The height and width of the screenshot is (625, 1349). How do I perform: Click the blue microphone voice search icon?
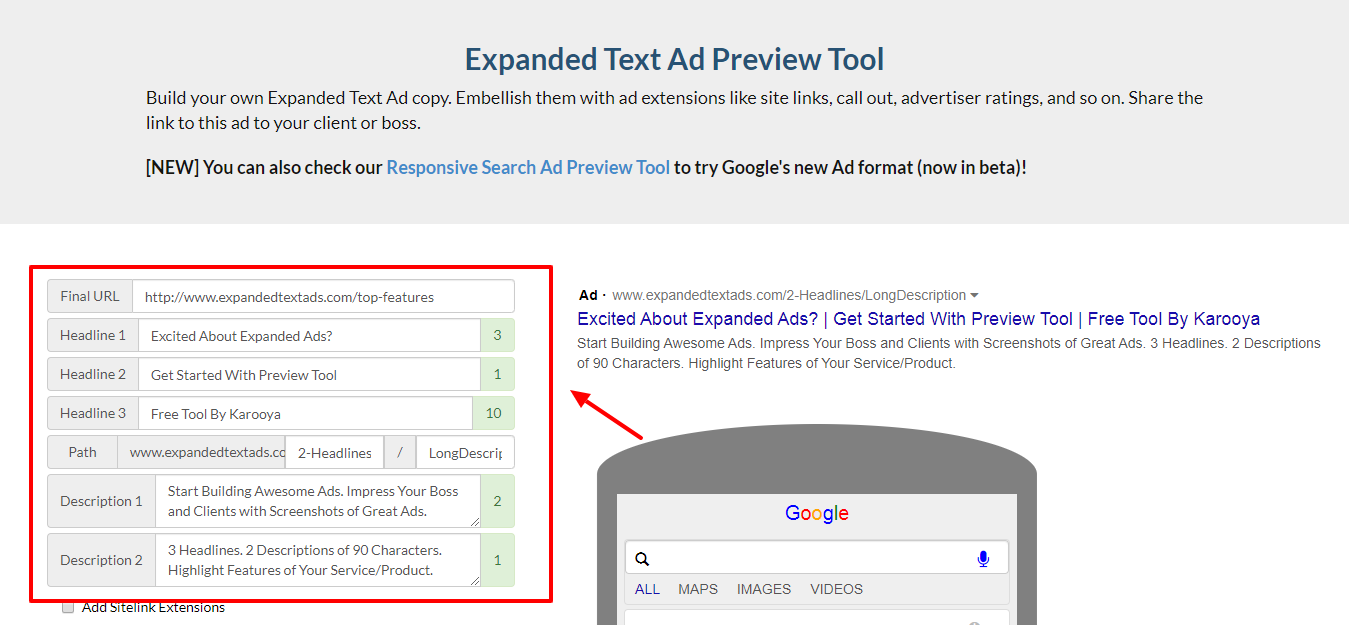[983, 559]
